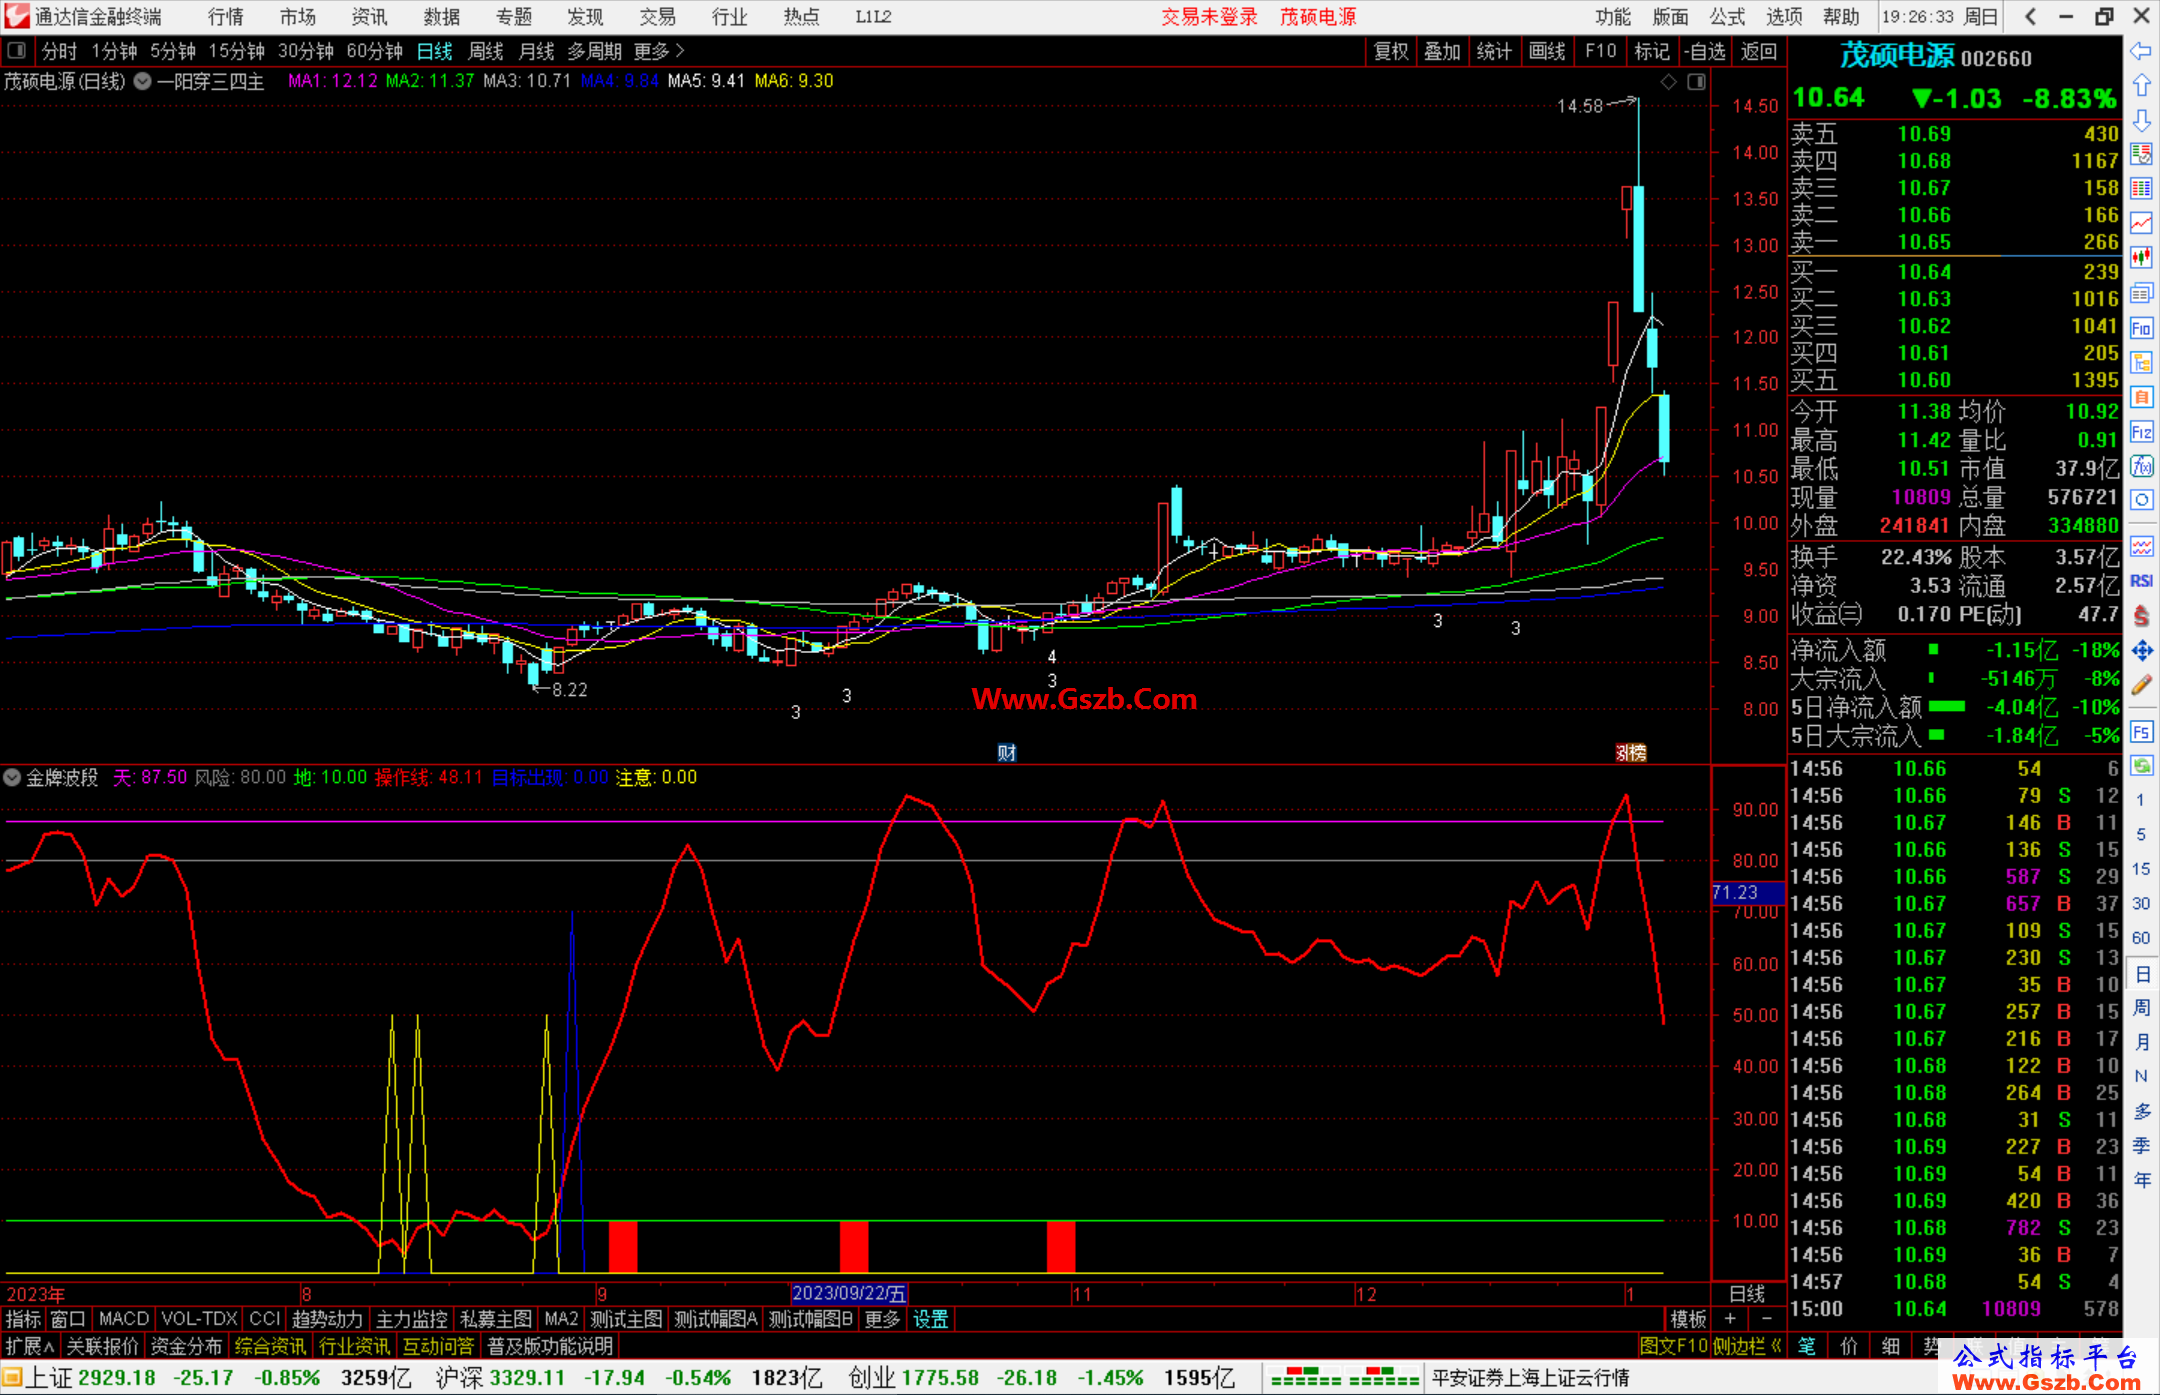Viewport: 2160px width, 1395px height.
Task: Click the wavy lines indicator sidebar icon
Action: pos(2141,546)
